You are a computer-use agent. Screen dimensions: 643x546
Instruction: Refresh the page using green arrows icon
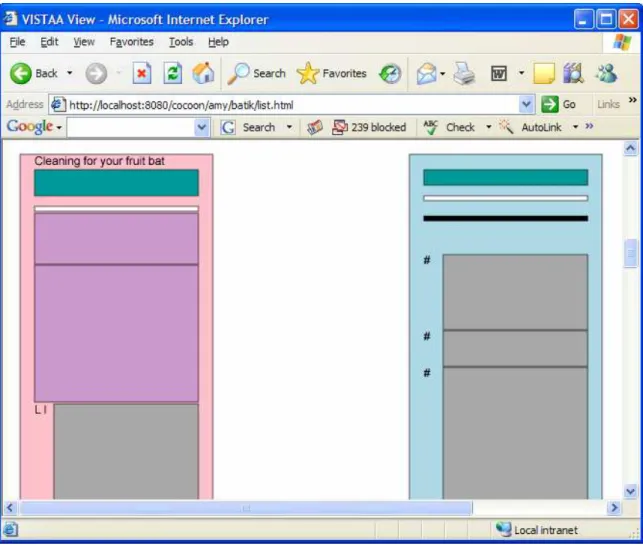pos(173,73)
